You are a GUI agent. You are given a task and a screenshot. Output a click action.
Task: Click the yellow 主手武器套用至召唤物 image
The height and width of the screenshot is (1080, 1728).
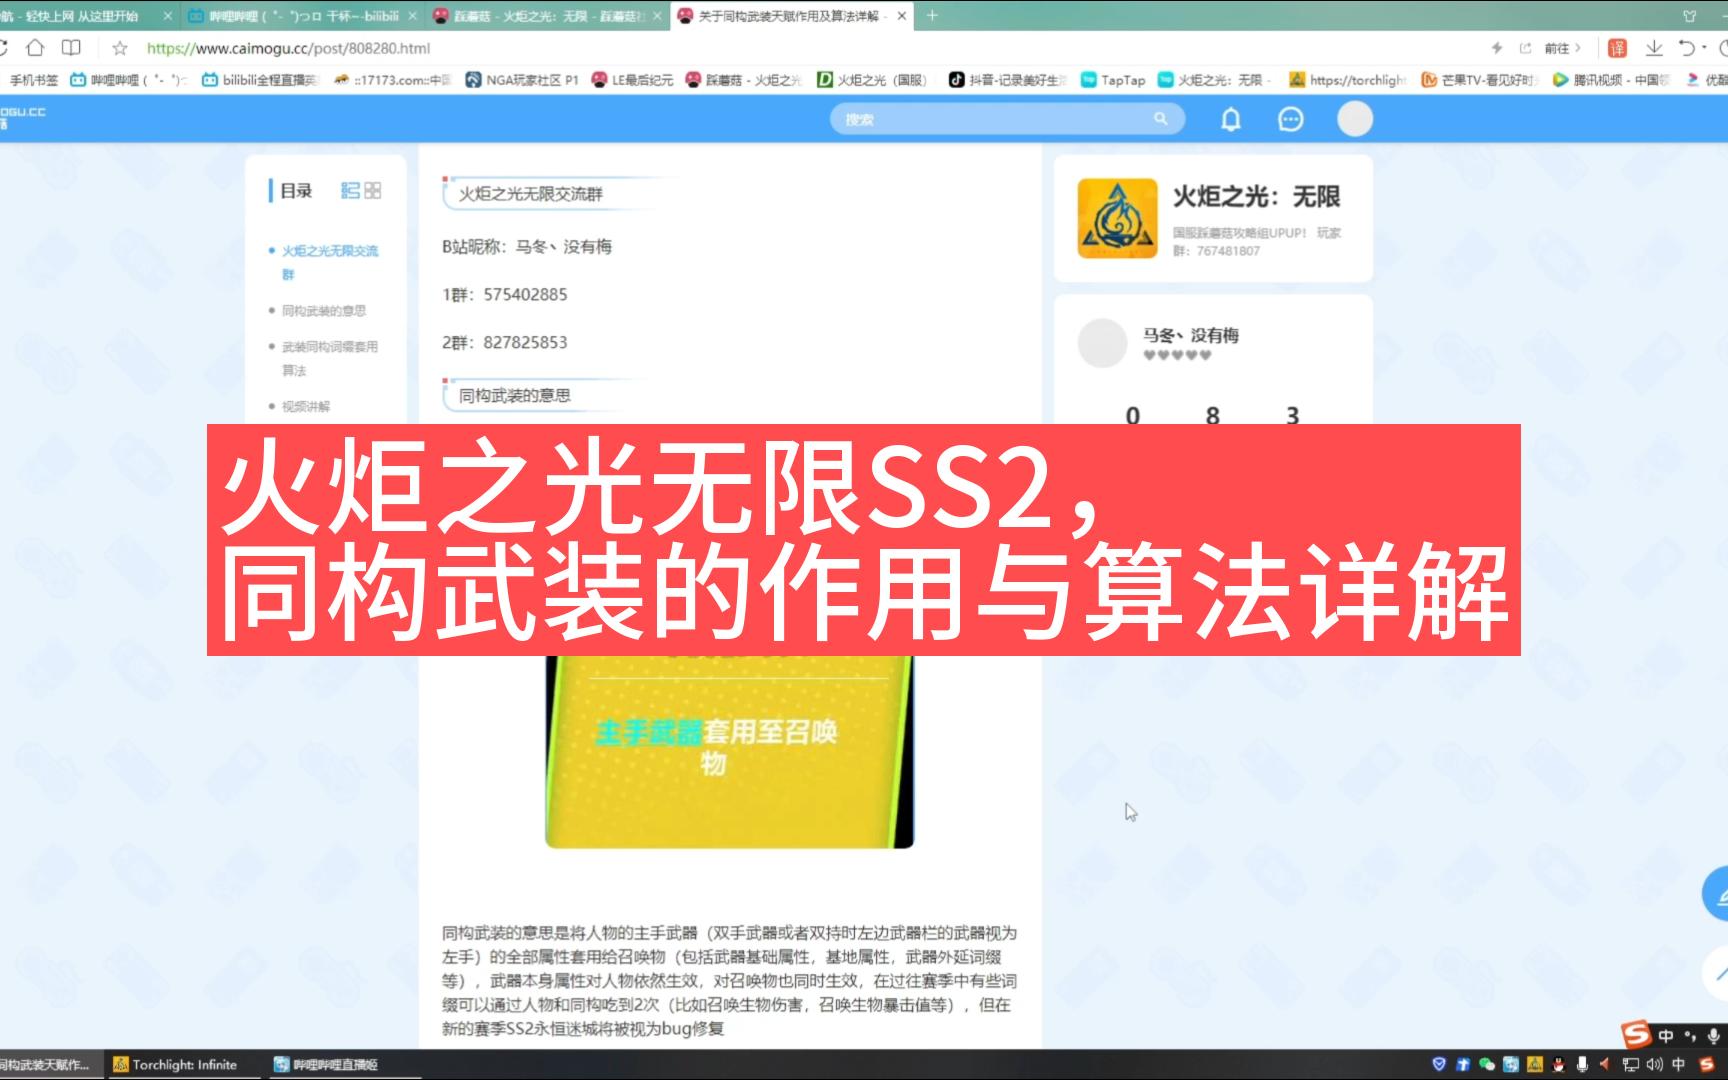coord(729,752)
